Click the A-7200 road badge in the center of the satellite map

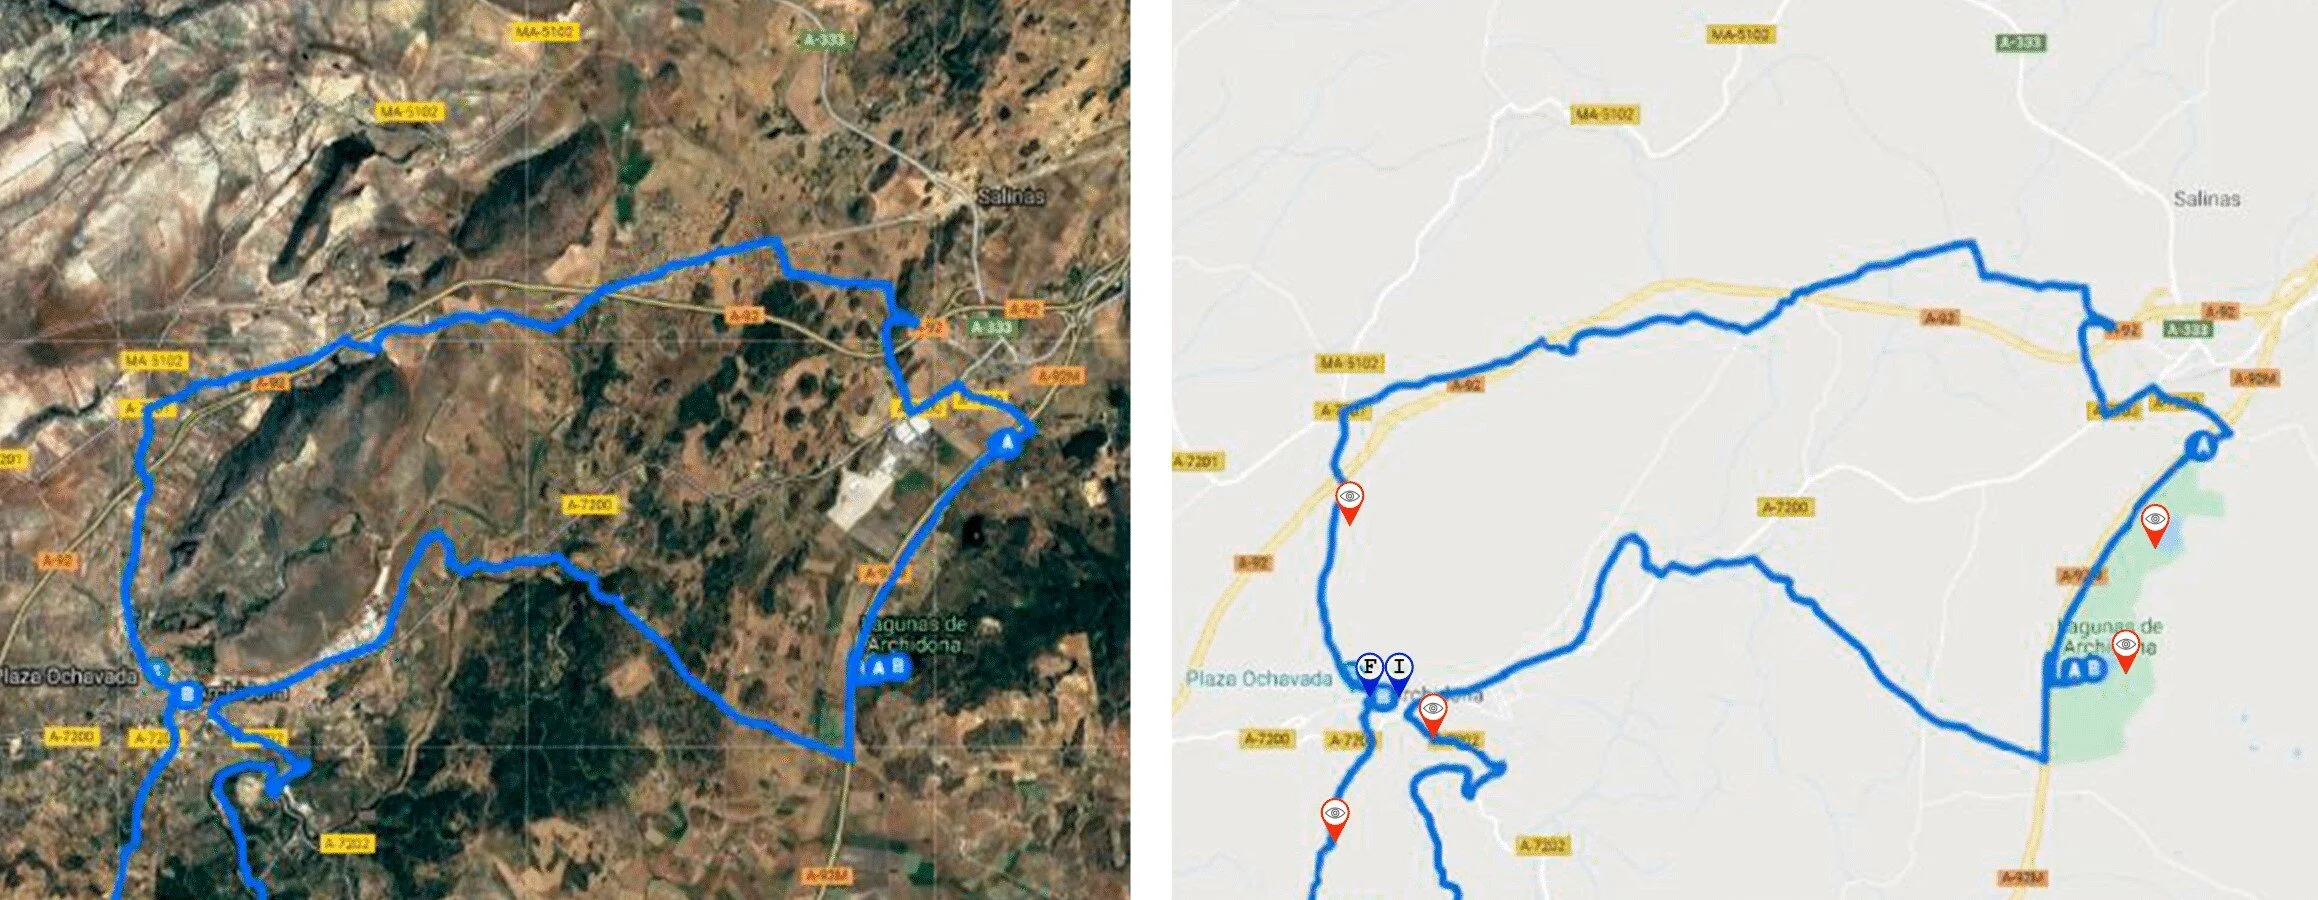[x=589, y=505]
